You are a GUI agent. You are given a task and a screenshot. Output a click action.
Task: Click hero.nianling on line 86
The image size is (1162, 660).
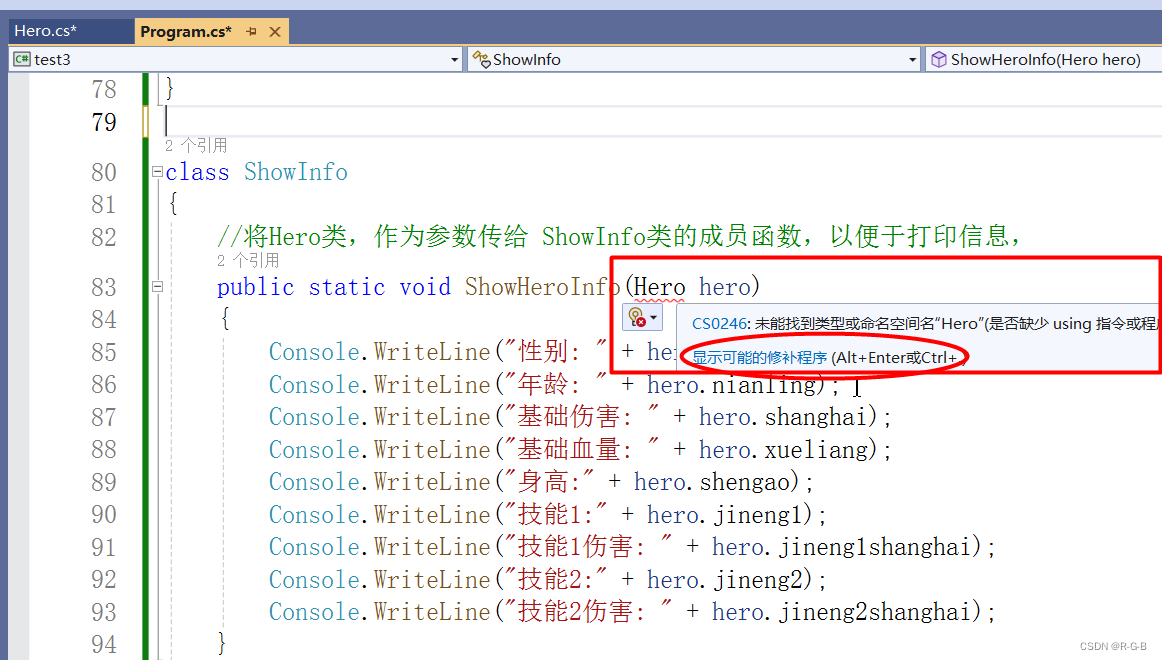pyautogui.click(x=731, y=384)
